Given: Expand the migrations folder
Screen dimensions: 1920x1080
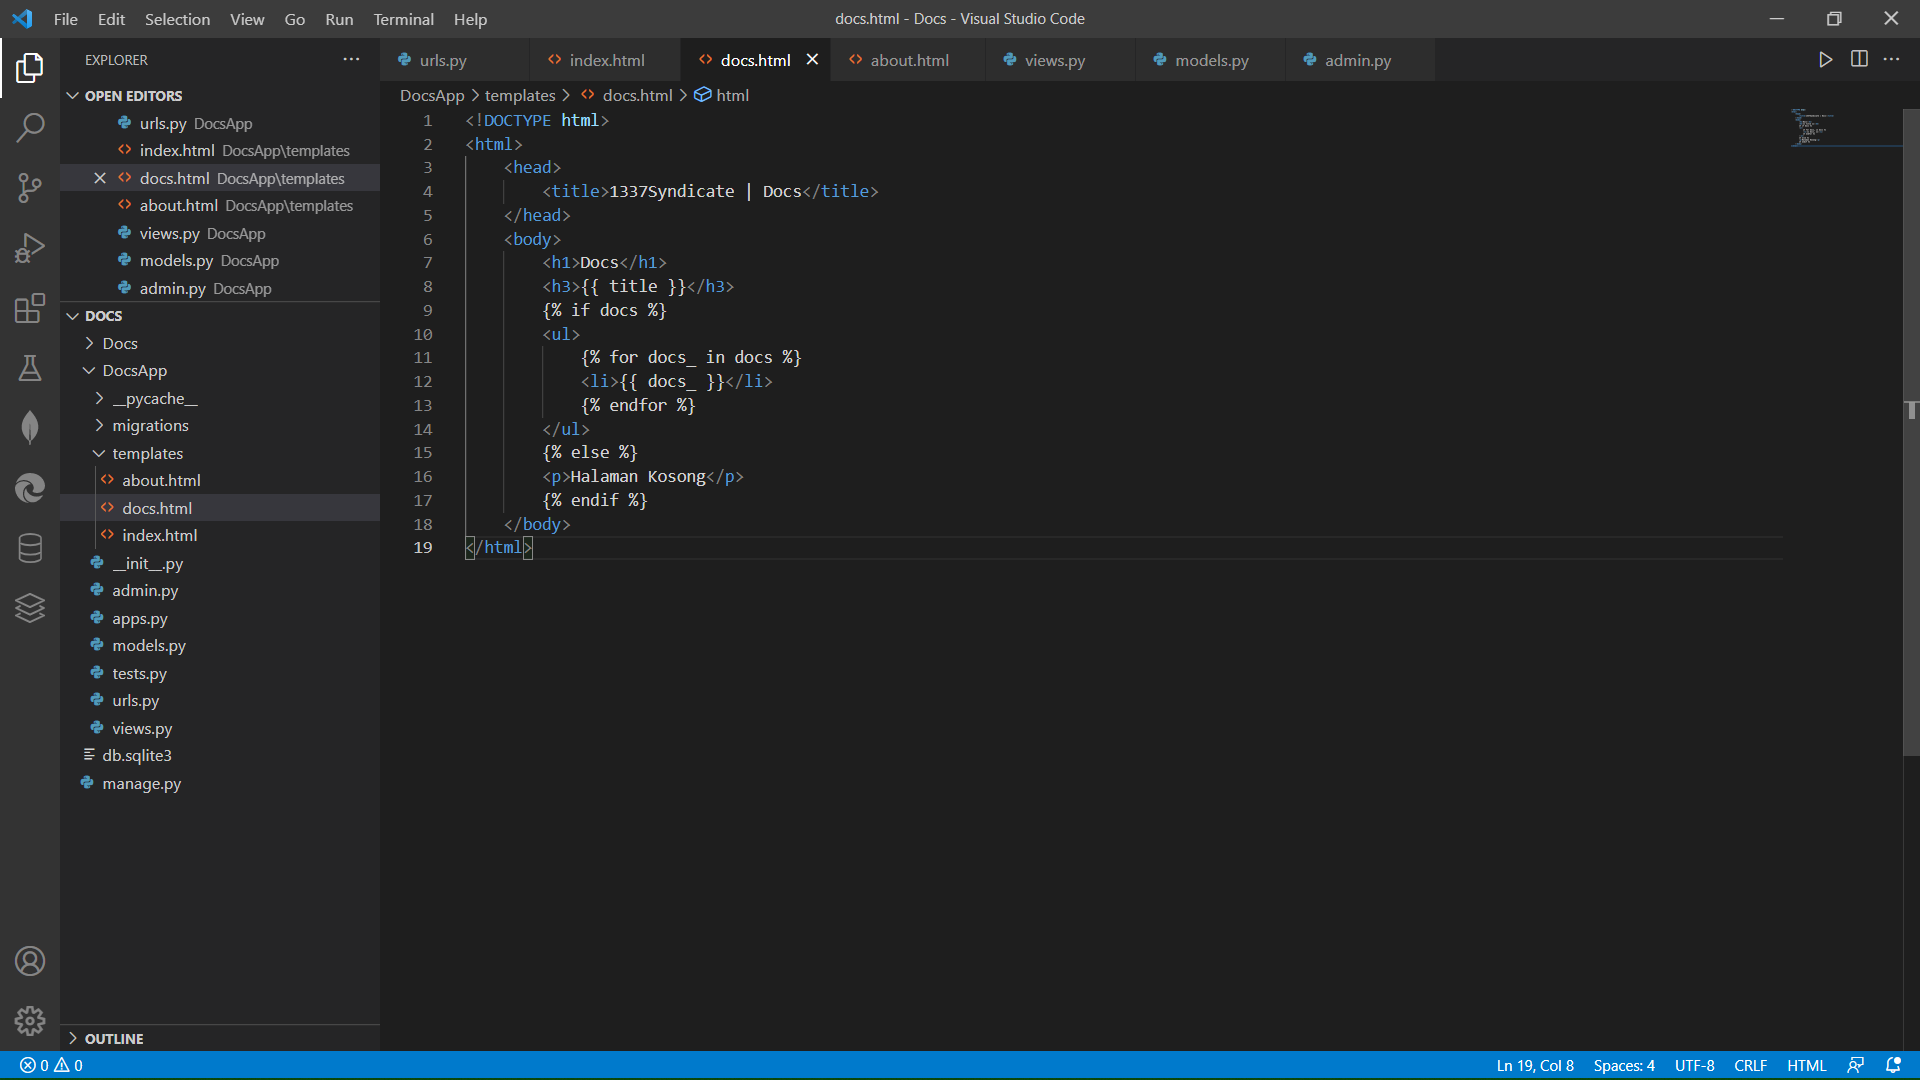Looking at the screenshot, I should pos(150,425).
